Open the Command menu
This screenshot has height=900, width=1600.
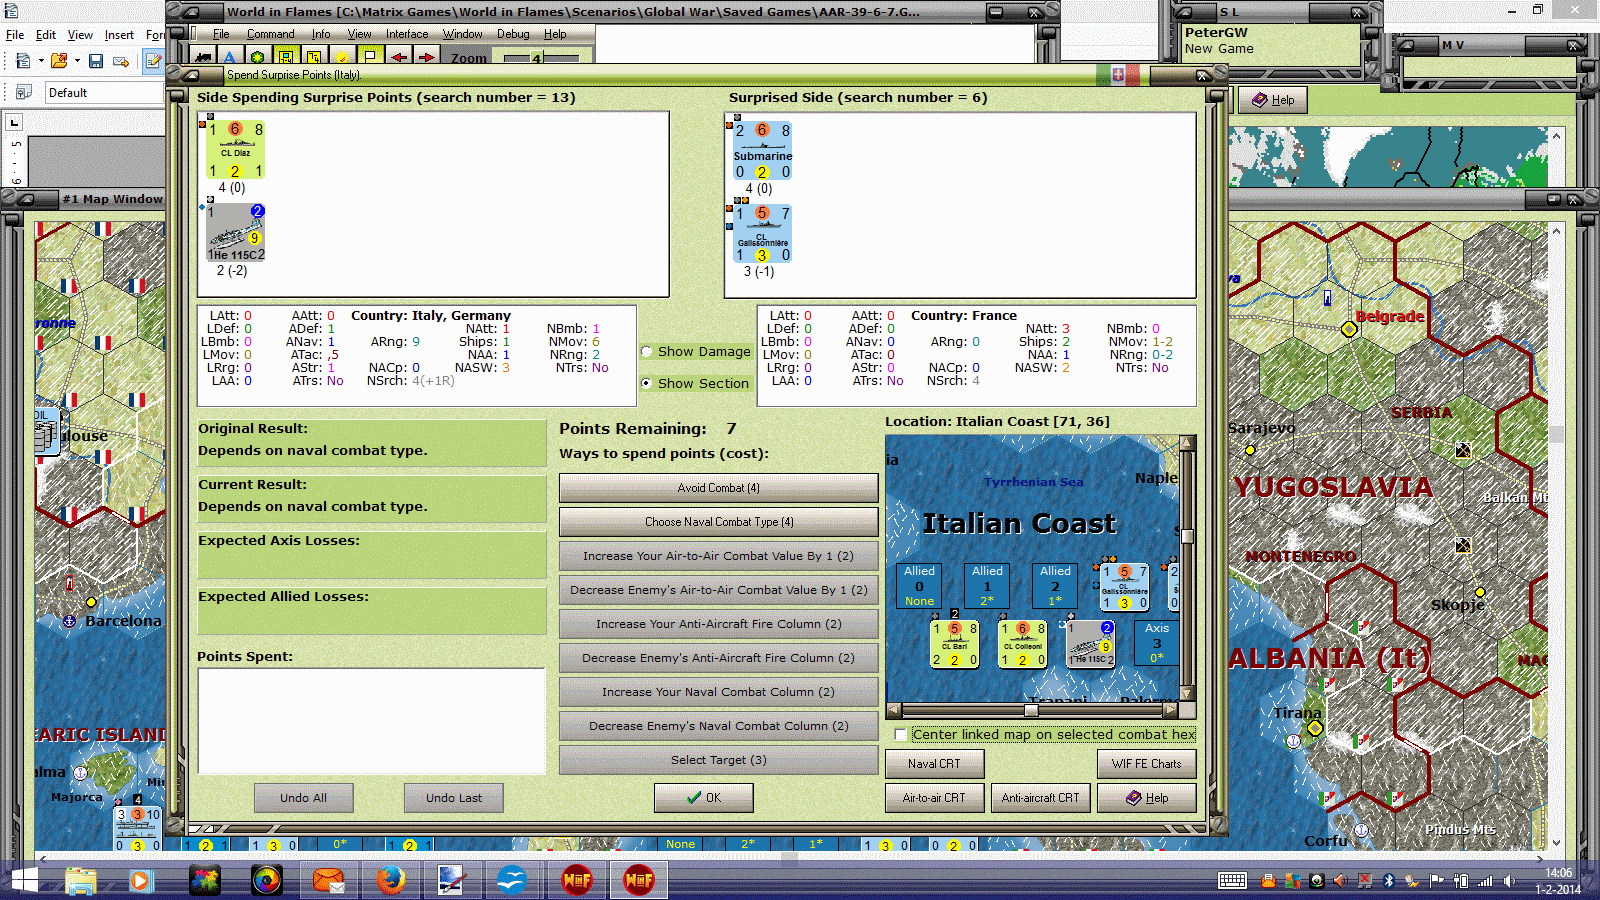pos(270,34)
